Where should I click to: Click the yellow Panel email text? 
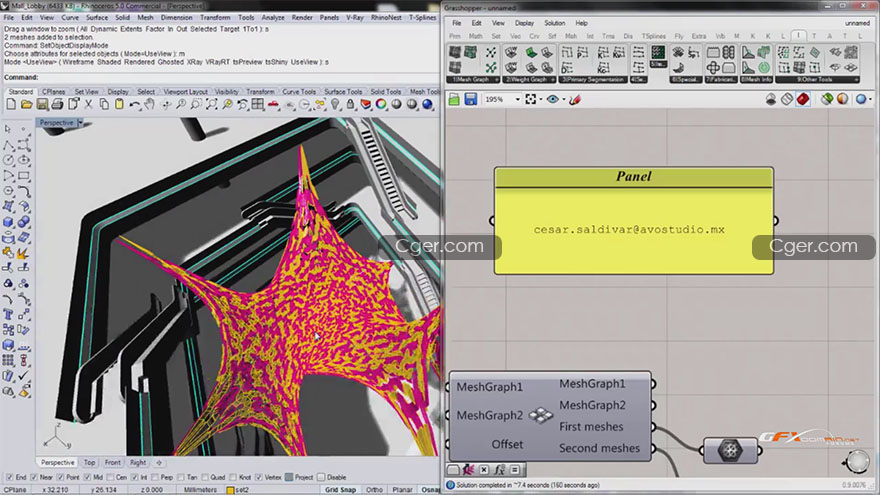coord(629,230)
